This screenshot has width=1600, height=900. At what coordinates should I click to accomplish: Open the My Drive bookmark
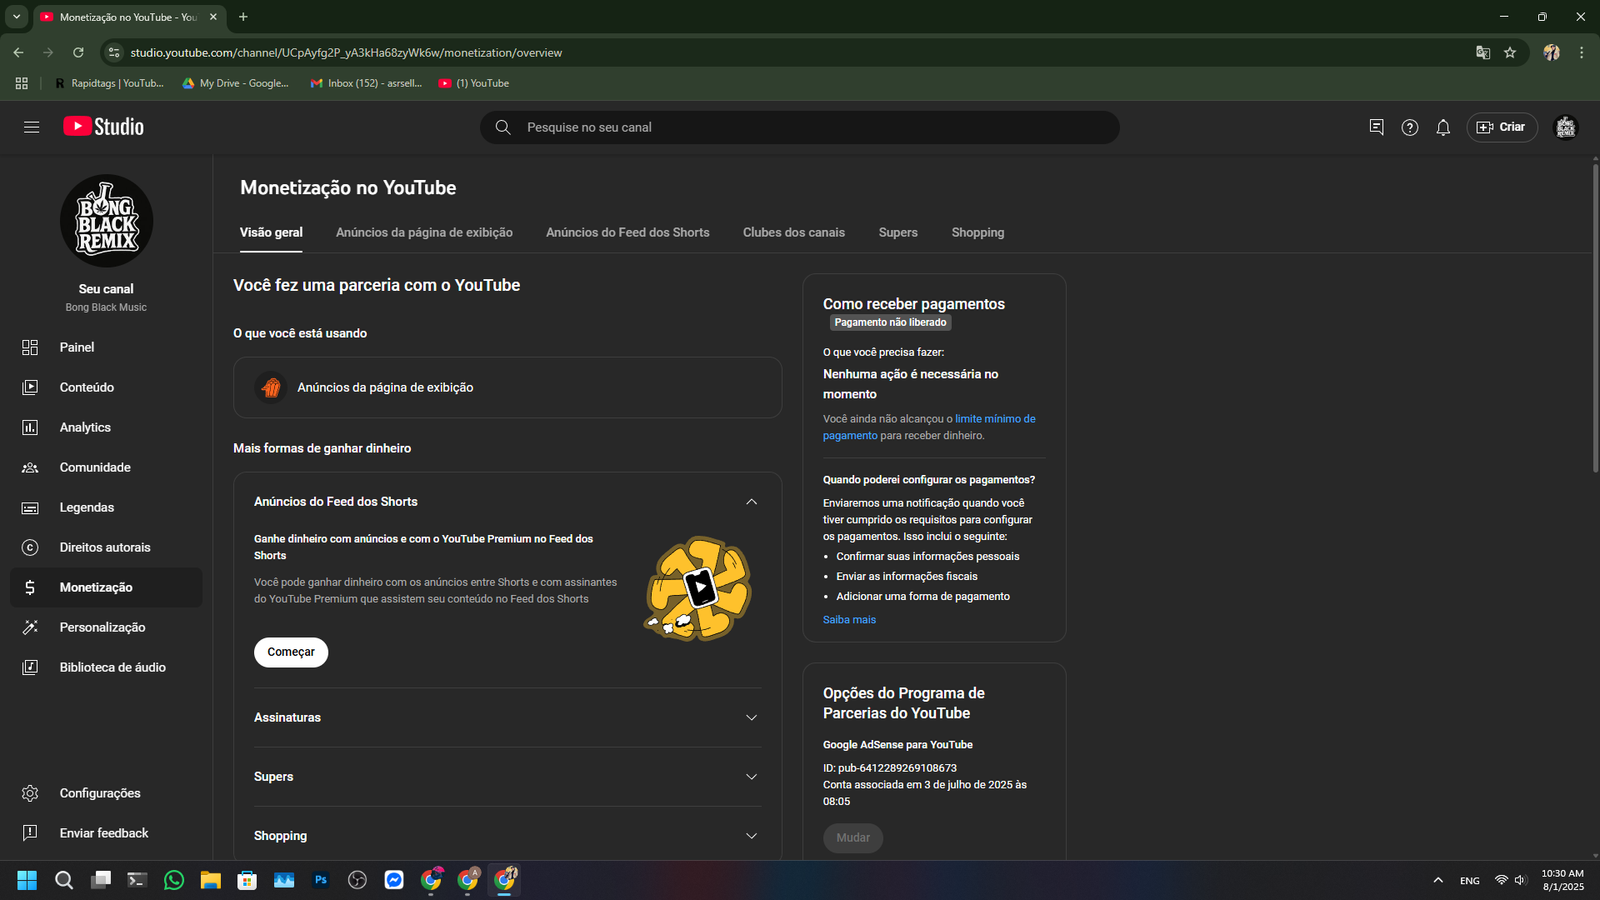tap(235, 83)
